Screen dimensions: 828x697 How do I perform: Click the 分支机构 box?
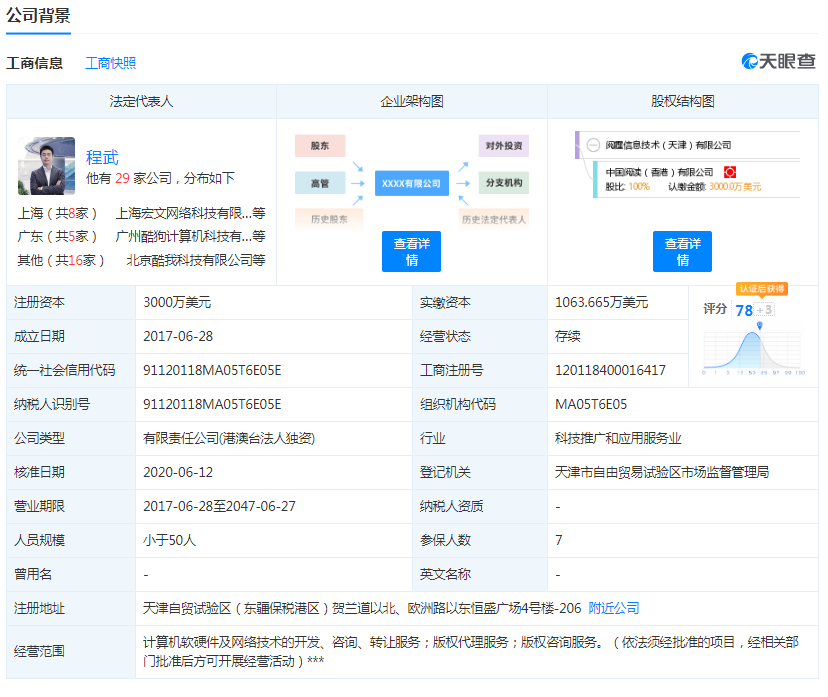(x=504, y=183)
